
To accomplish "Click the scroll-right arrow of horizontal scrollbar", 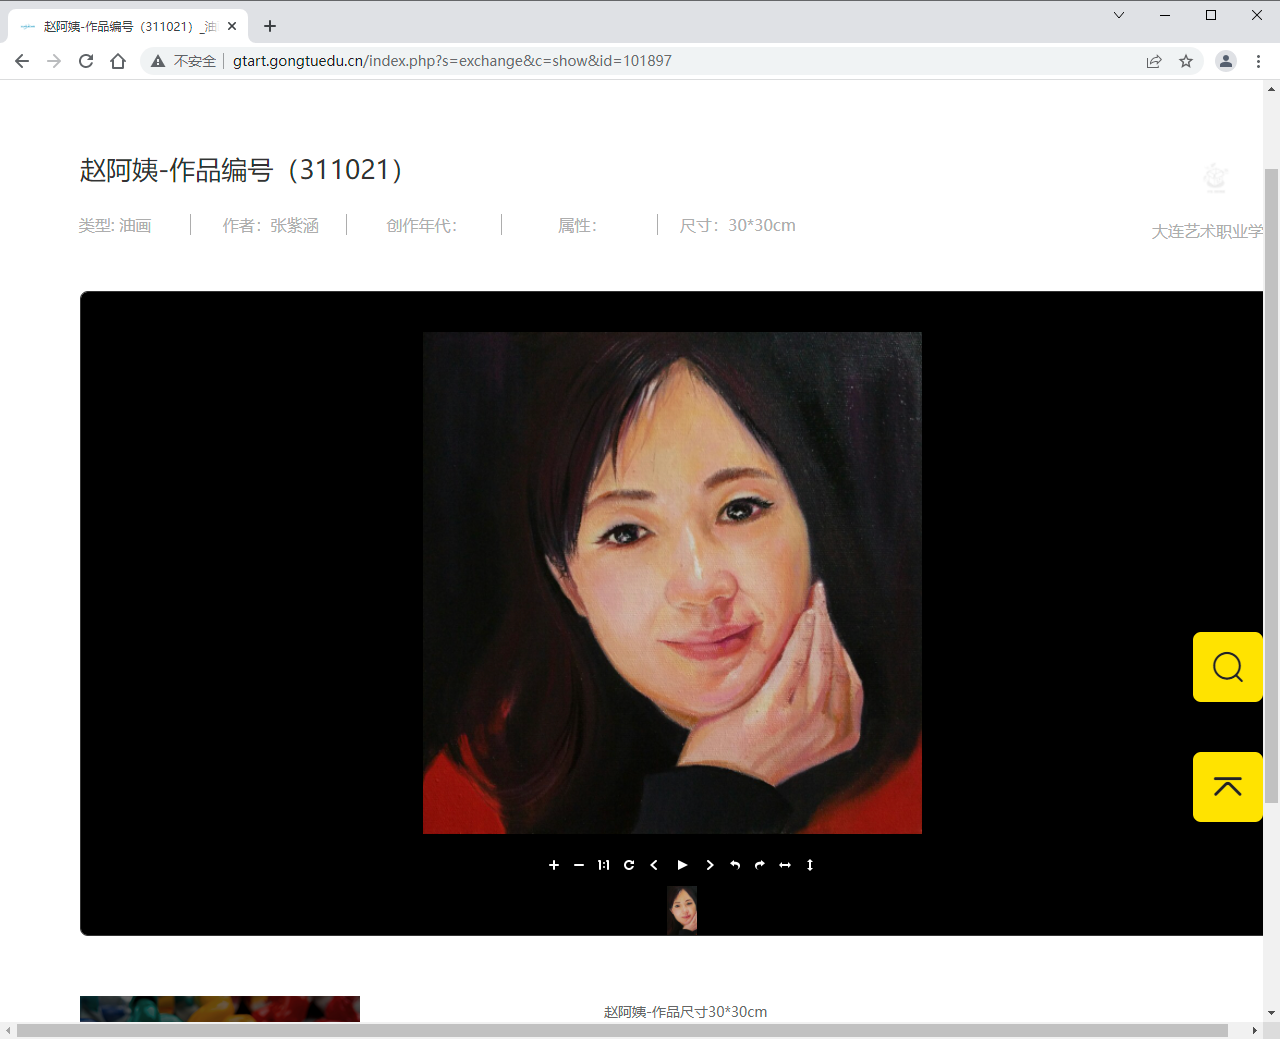I will click(x=1255, y=1031).
